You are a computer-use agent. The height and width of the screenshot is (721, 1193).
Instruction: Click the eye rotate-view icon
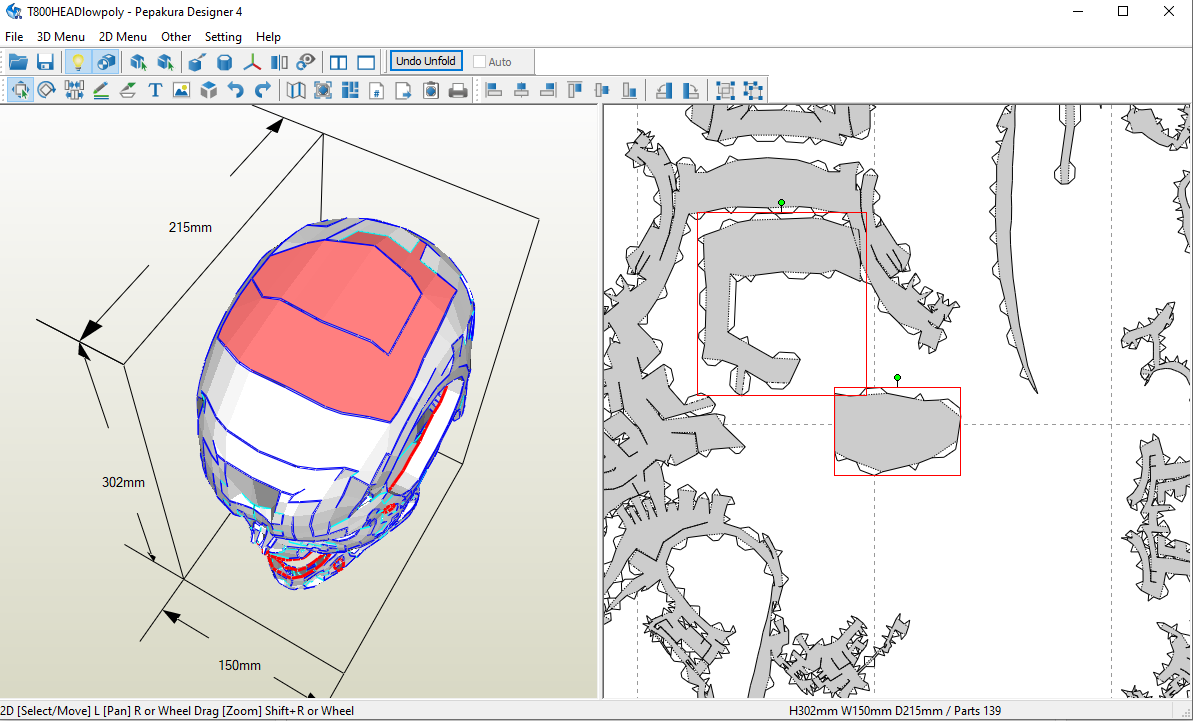[x=306, y=62]
